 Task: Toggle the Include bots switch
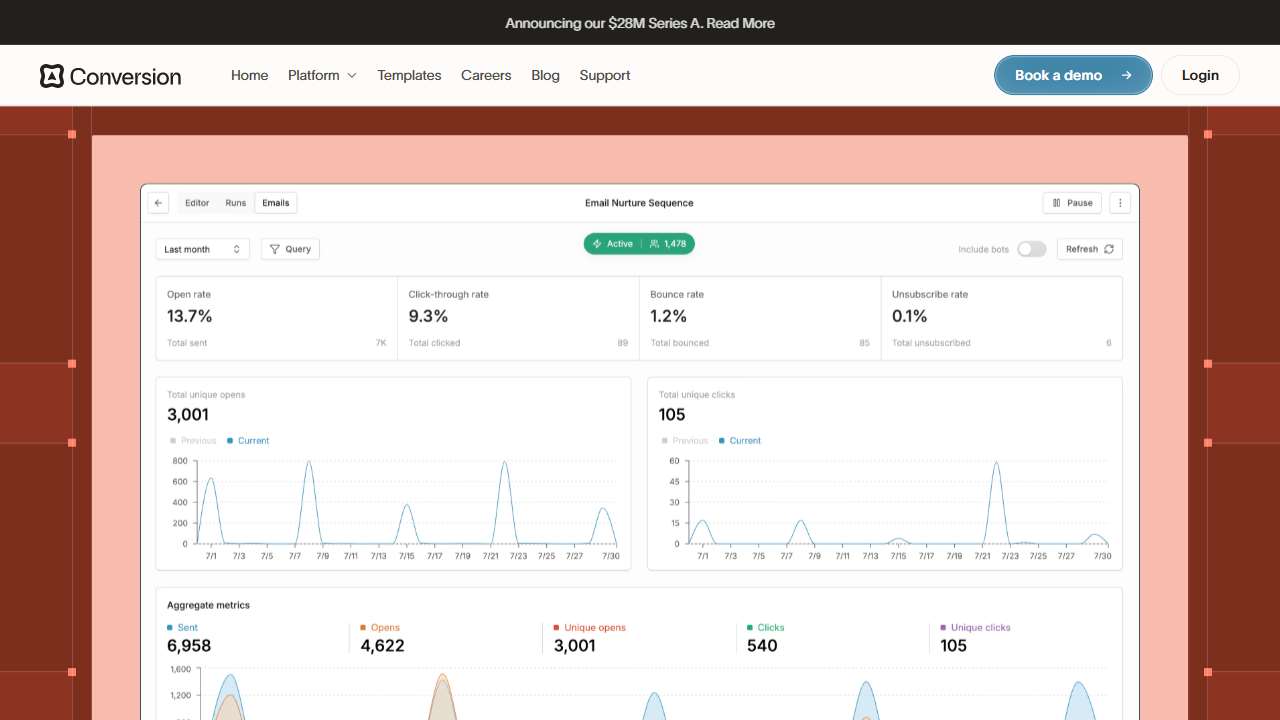1031,249
